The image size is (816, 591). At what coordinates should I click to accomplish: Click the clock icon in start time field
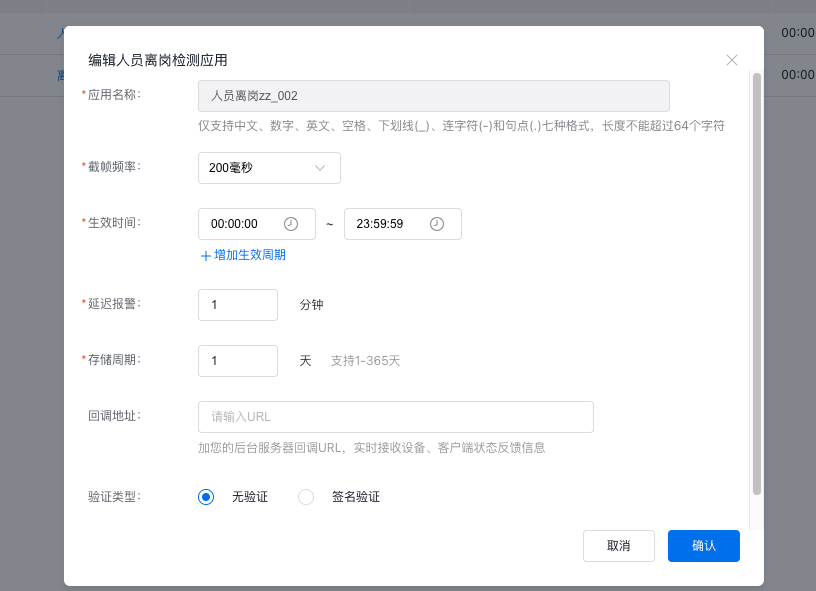click(x=291, y=224)
